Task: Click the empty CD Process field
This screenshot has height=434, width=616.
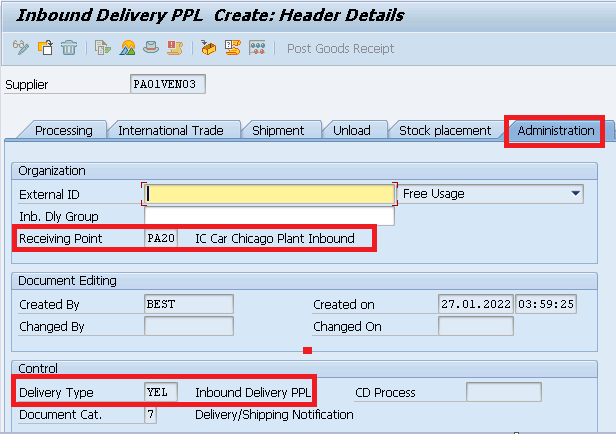Action: (504, 392)
